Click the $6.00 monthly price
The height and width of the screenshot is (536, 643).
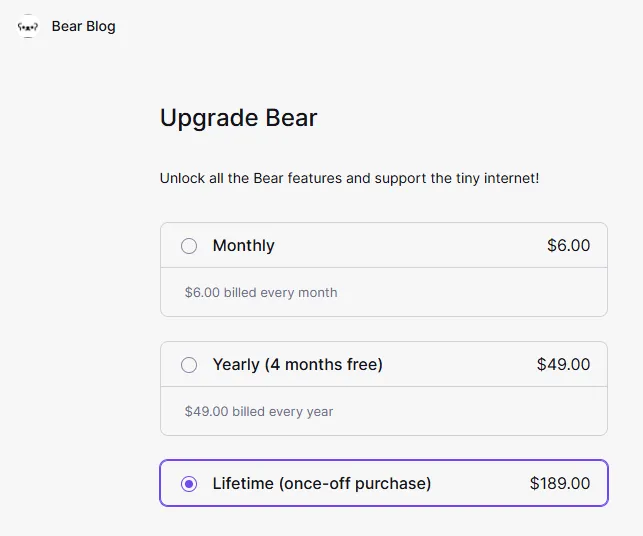click(568, 246)
